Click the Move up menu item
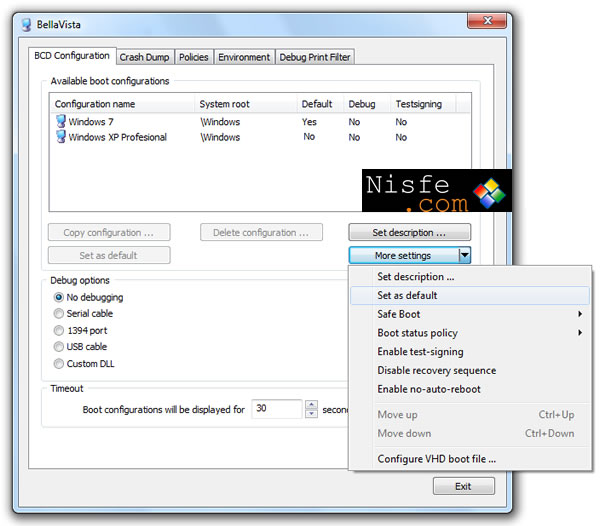The width and height of the screenshot is (600, 526). tap(470, 415)
